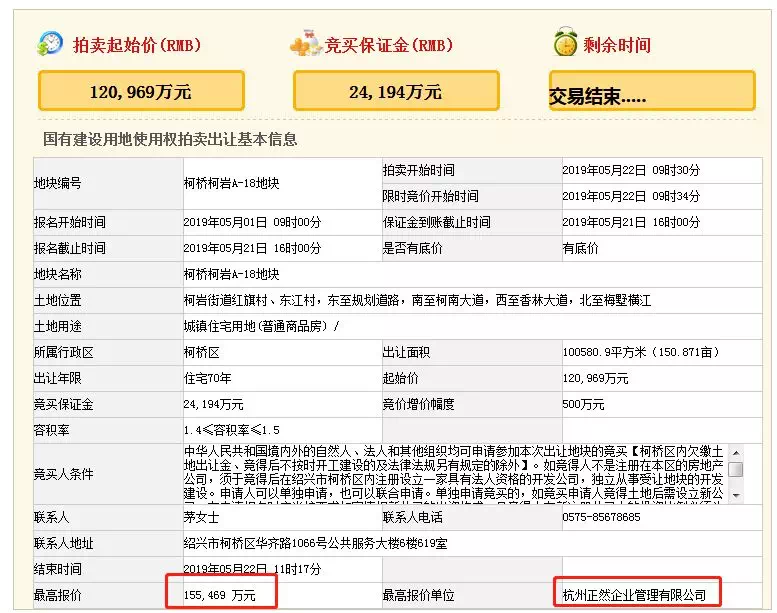Click the 地块编号 label cell
Screen dimensions: 777x613
coord(108,183)
